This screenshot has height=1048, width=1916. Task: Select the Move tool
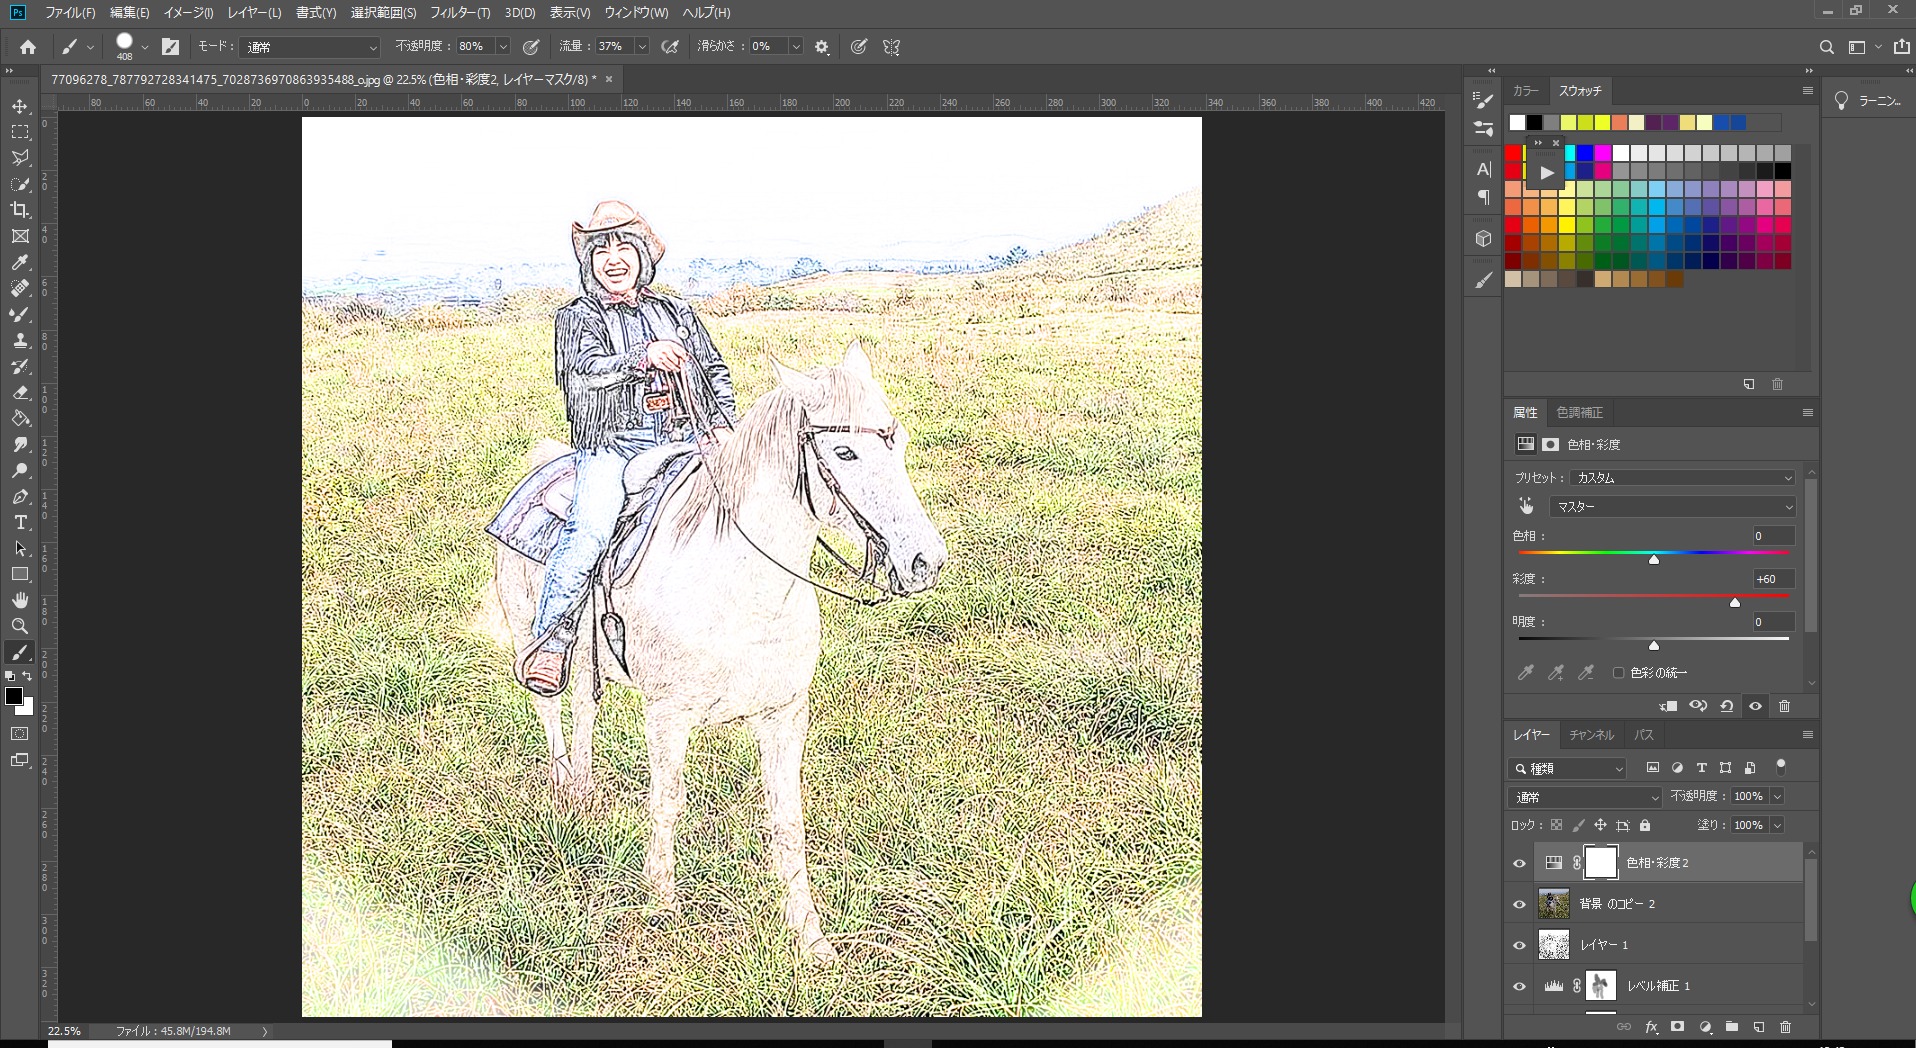[x=20, y=106]
